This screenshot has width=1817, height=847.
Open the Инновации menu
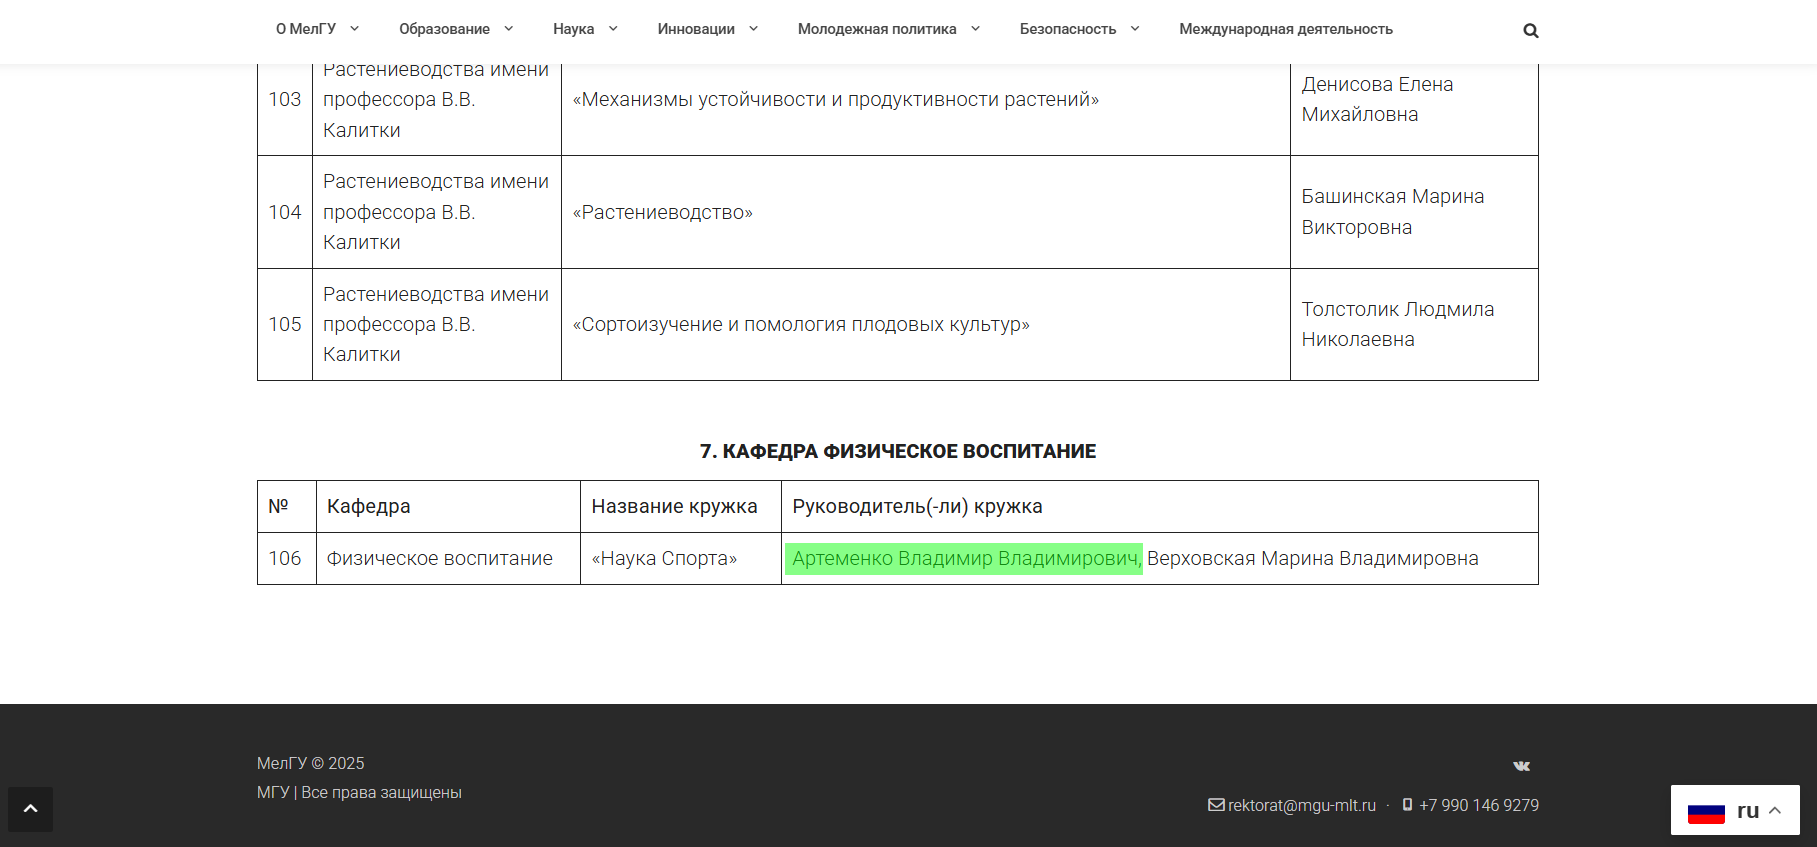(x=696, y=29)
